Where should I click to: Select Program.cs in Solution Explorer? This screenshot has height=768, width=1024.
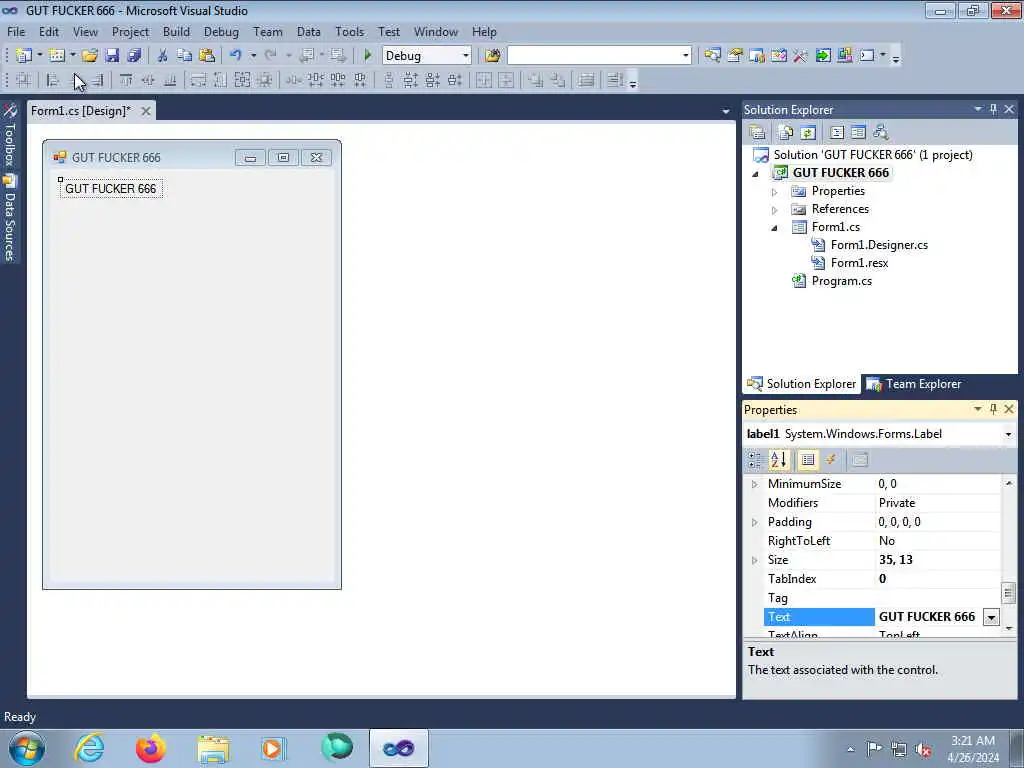(841, 281)
